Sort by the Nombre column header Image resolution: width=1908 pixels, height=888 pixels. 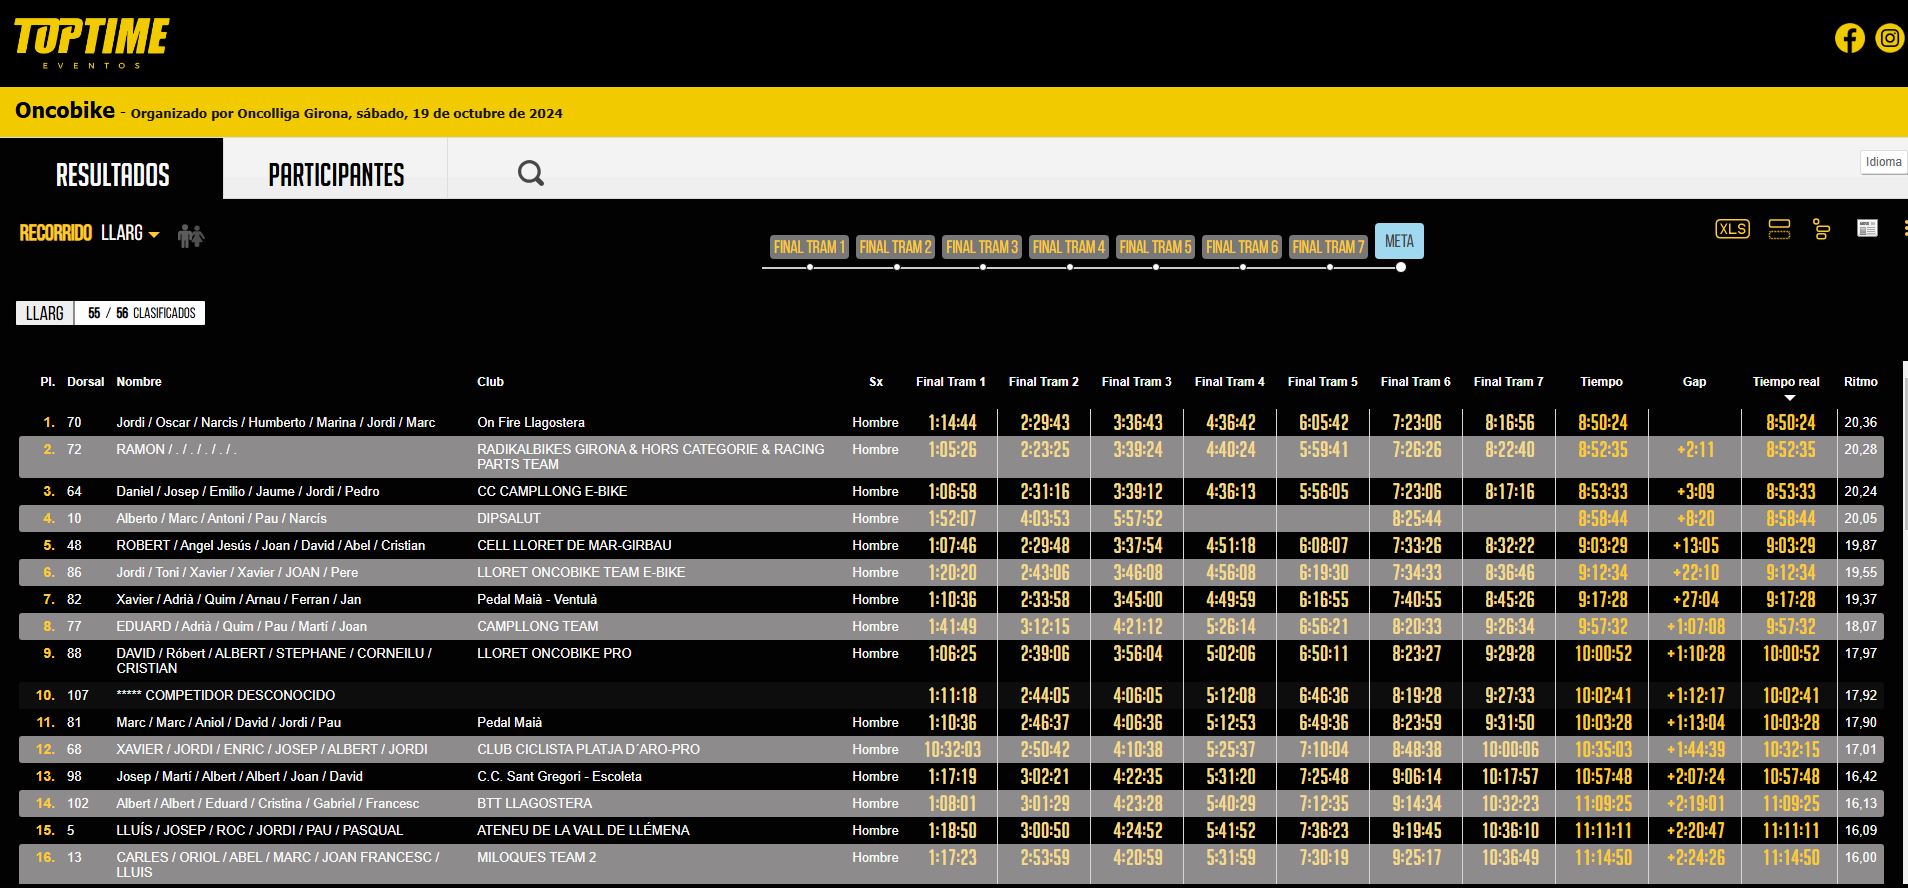coord(139,382)
